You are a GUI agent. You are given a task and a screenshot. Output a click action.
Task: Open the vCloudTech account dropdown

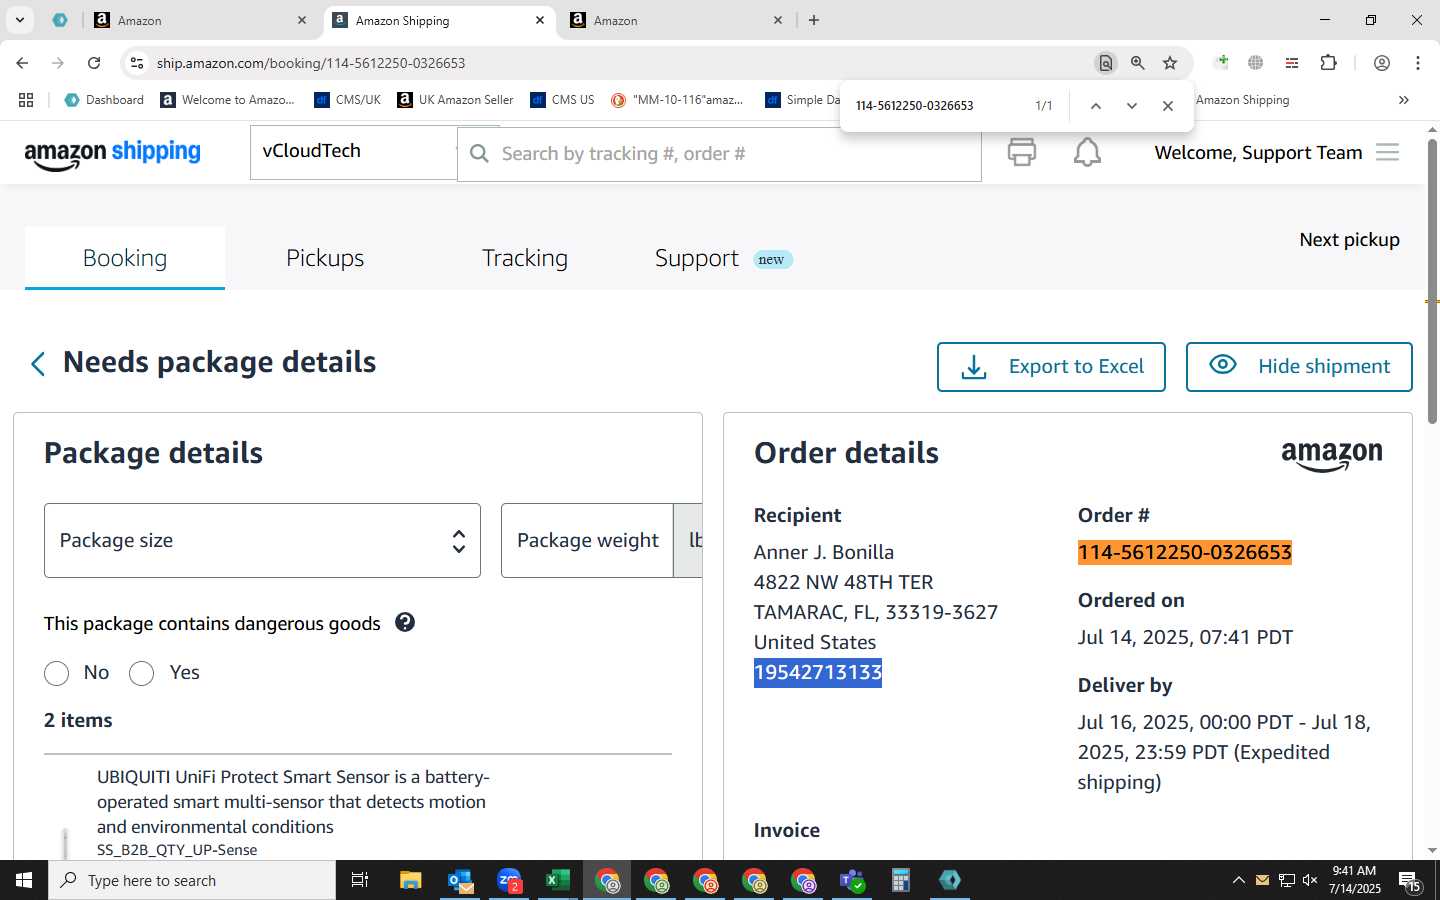point(354,151)
